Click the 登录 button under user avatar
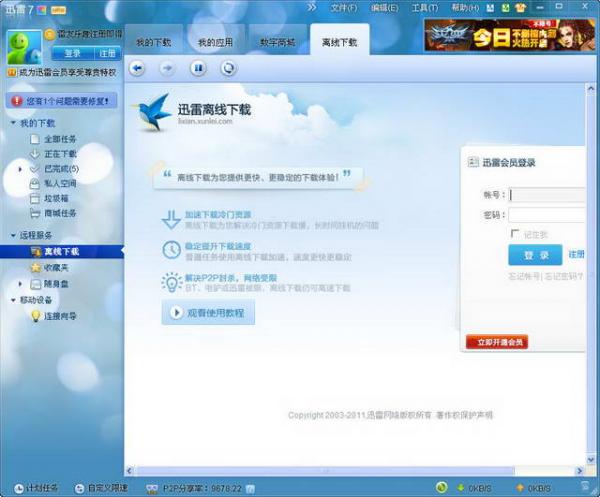 tap(73, 53)
